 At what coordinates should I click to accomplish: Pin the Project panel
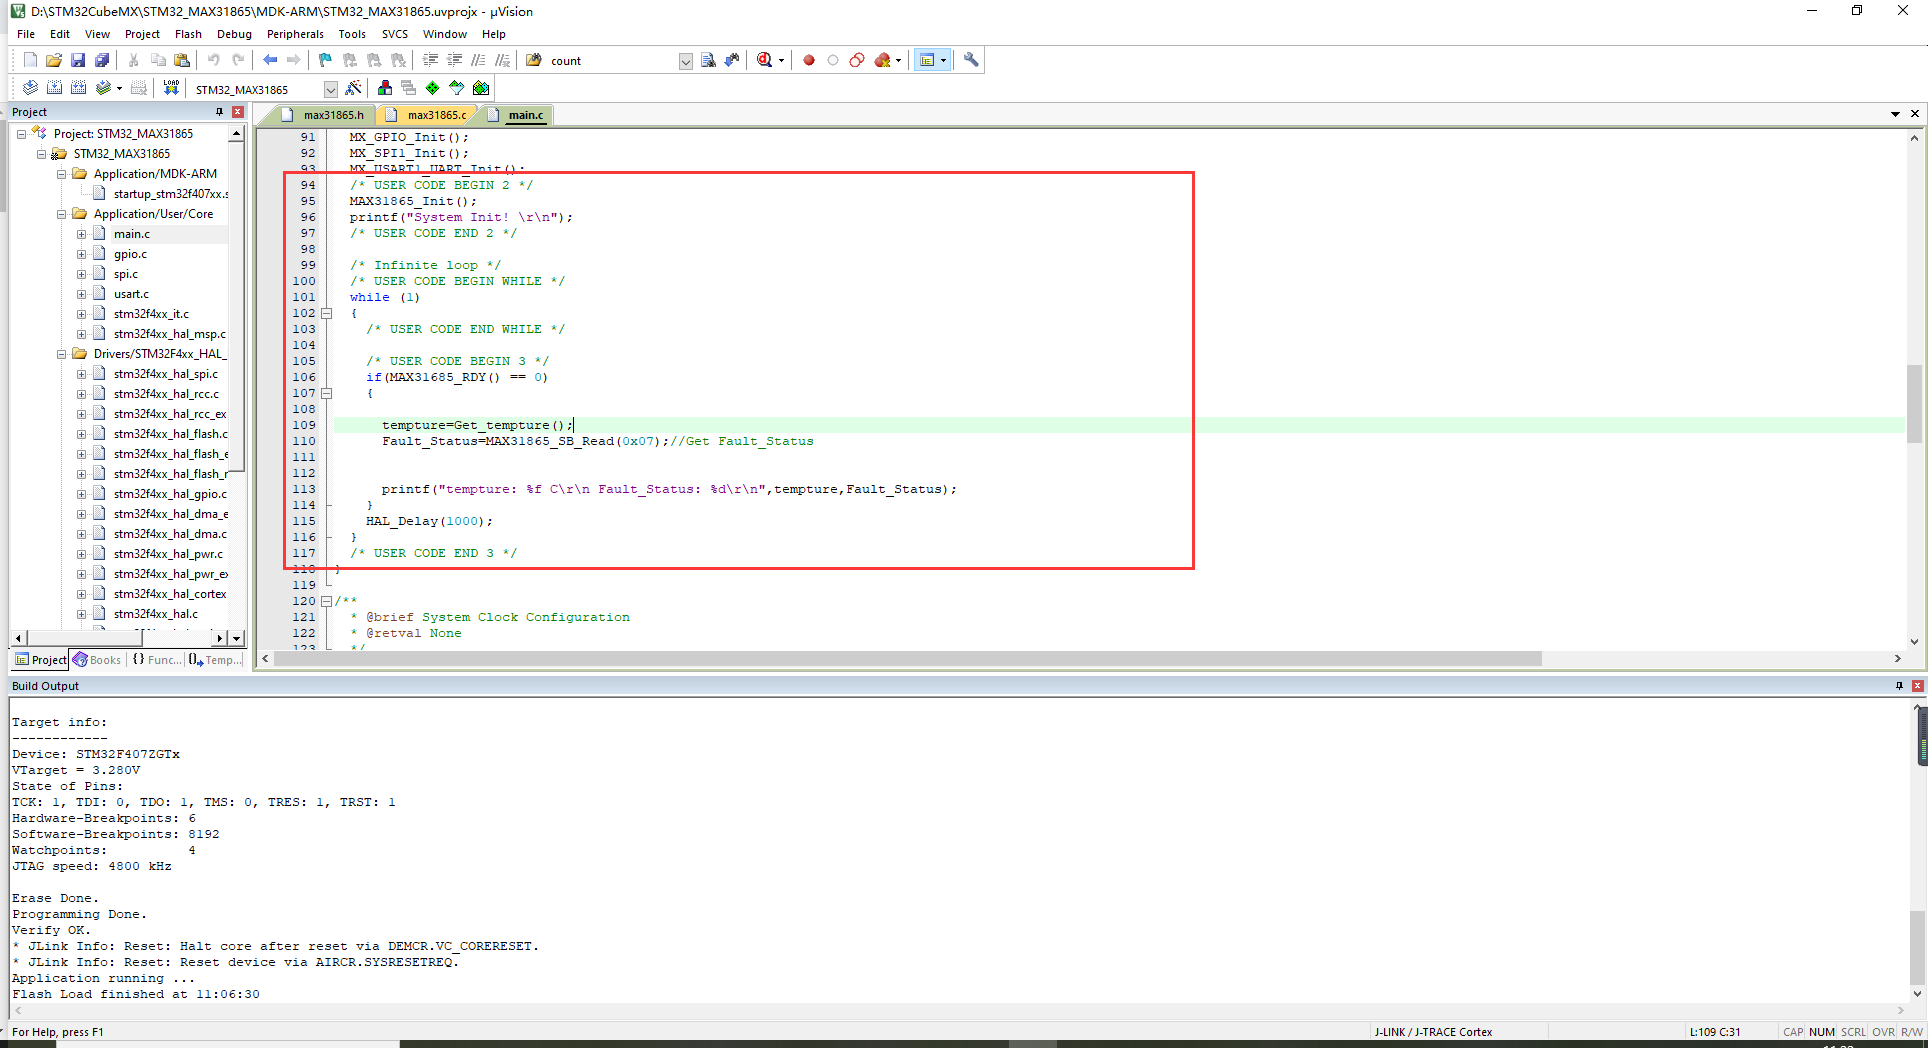click(x=219, y=112)
